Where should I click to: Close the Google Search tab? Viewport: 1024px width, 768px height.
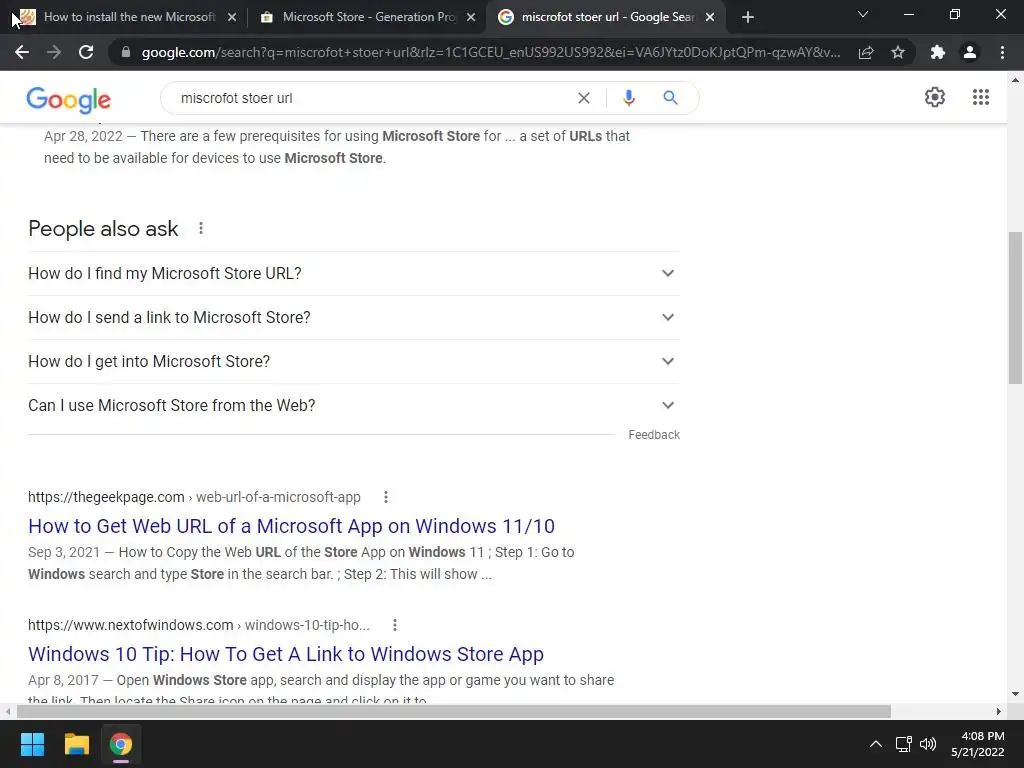coord(711,17)
